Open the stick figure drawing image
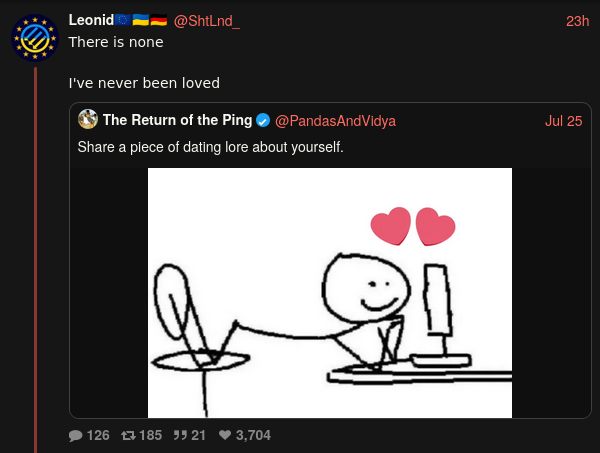This screenshot has width=600, height=453. pos(330,293)
